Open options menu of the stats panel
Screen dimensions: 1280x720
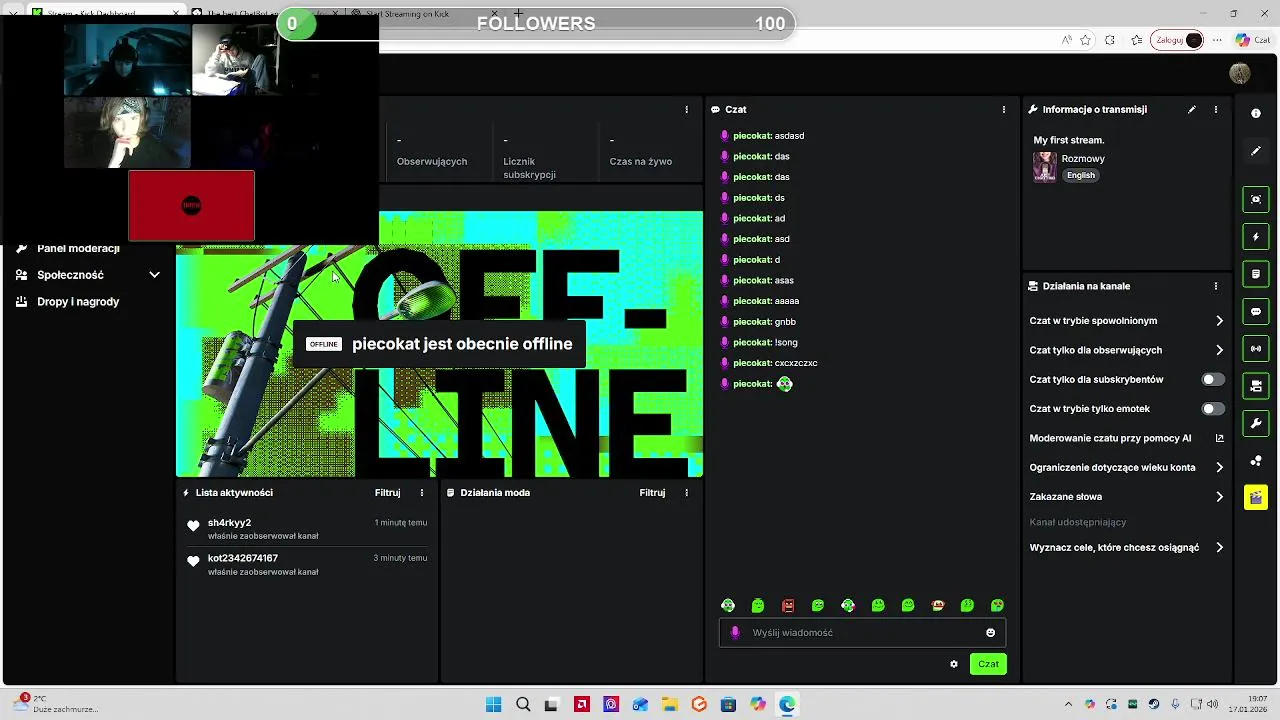click(686, 109)
